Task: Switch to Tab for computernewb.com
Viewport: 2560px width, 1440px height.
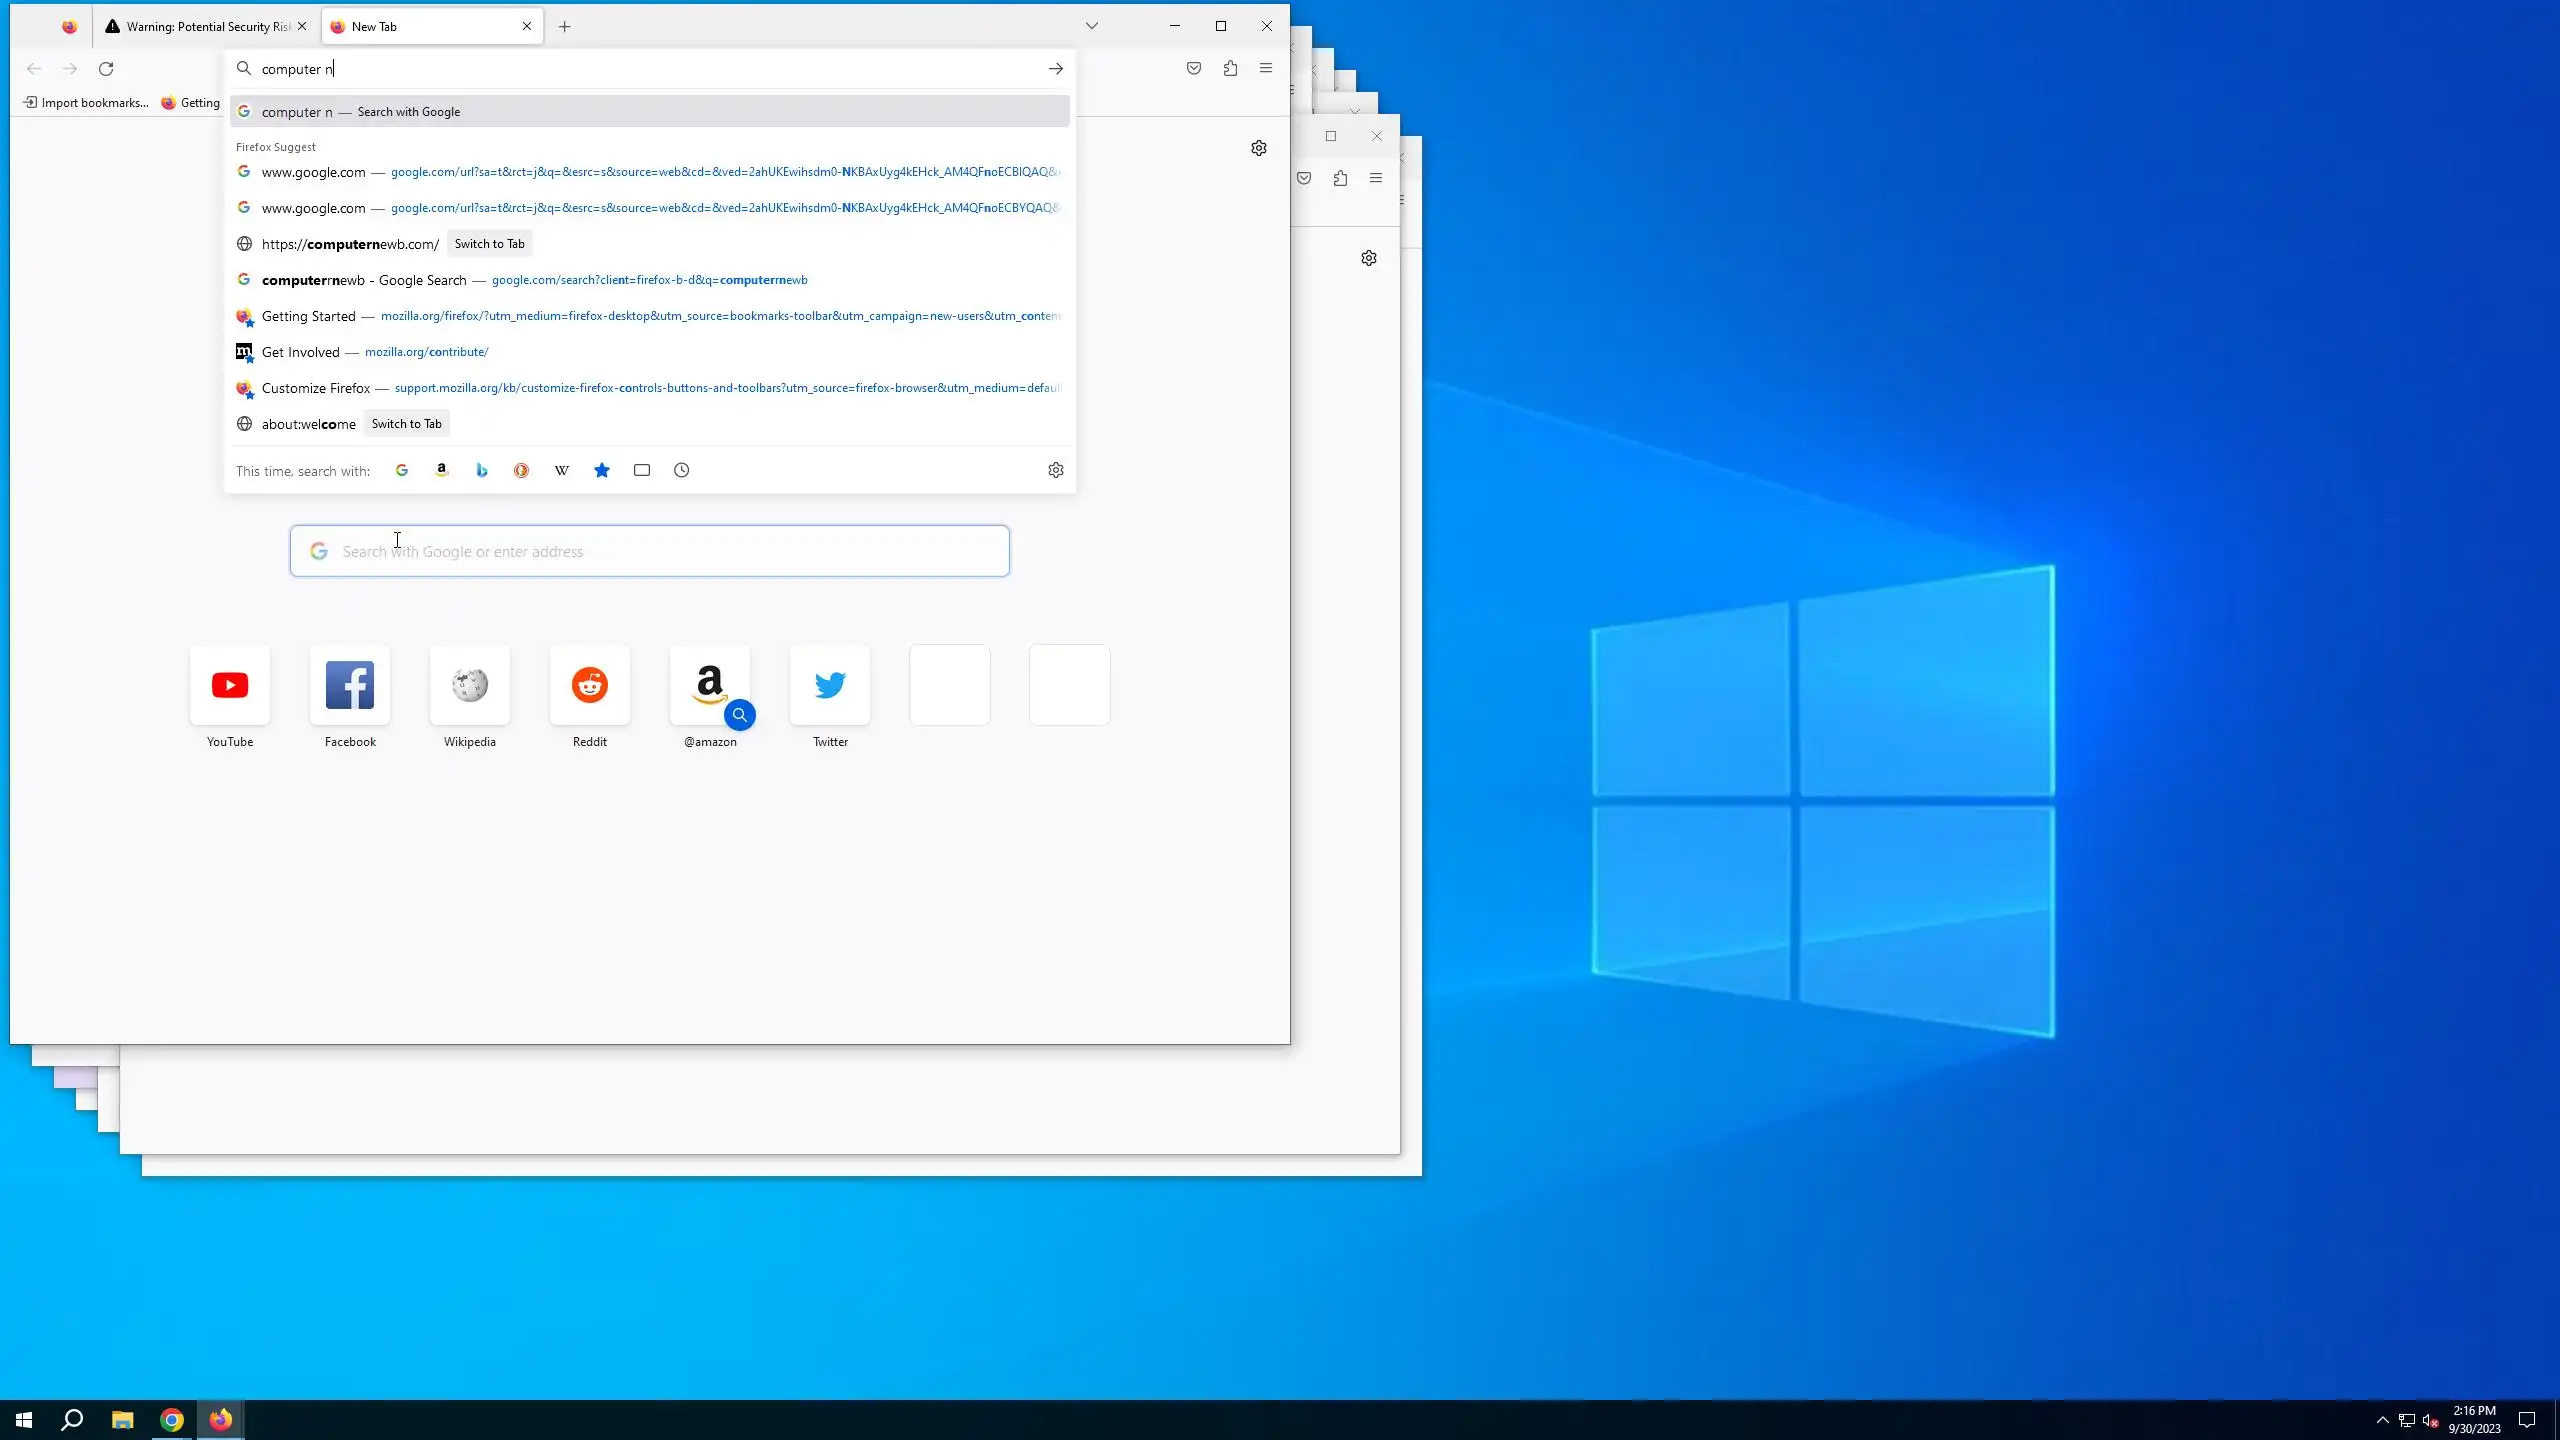Action: pyautogui.click(x=489, y=244)
